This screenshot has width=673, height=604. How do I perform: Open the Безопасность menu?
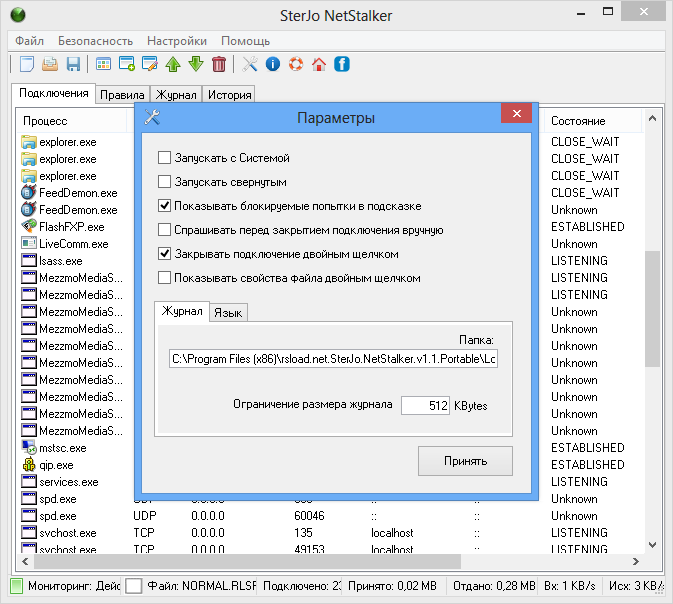pos(95,41)
